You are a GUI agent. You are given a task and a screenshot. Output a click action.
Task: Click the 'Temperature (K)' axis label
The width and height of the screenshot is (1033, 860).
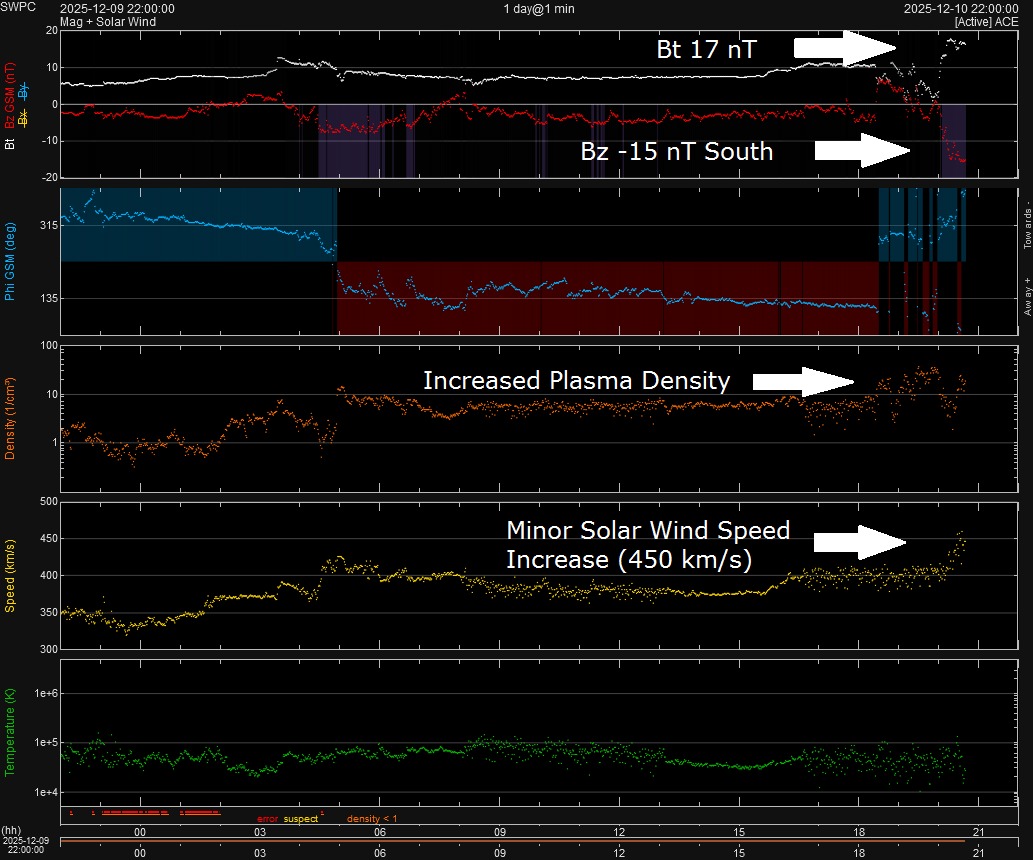(x=9, y=732)
